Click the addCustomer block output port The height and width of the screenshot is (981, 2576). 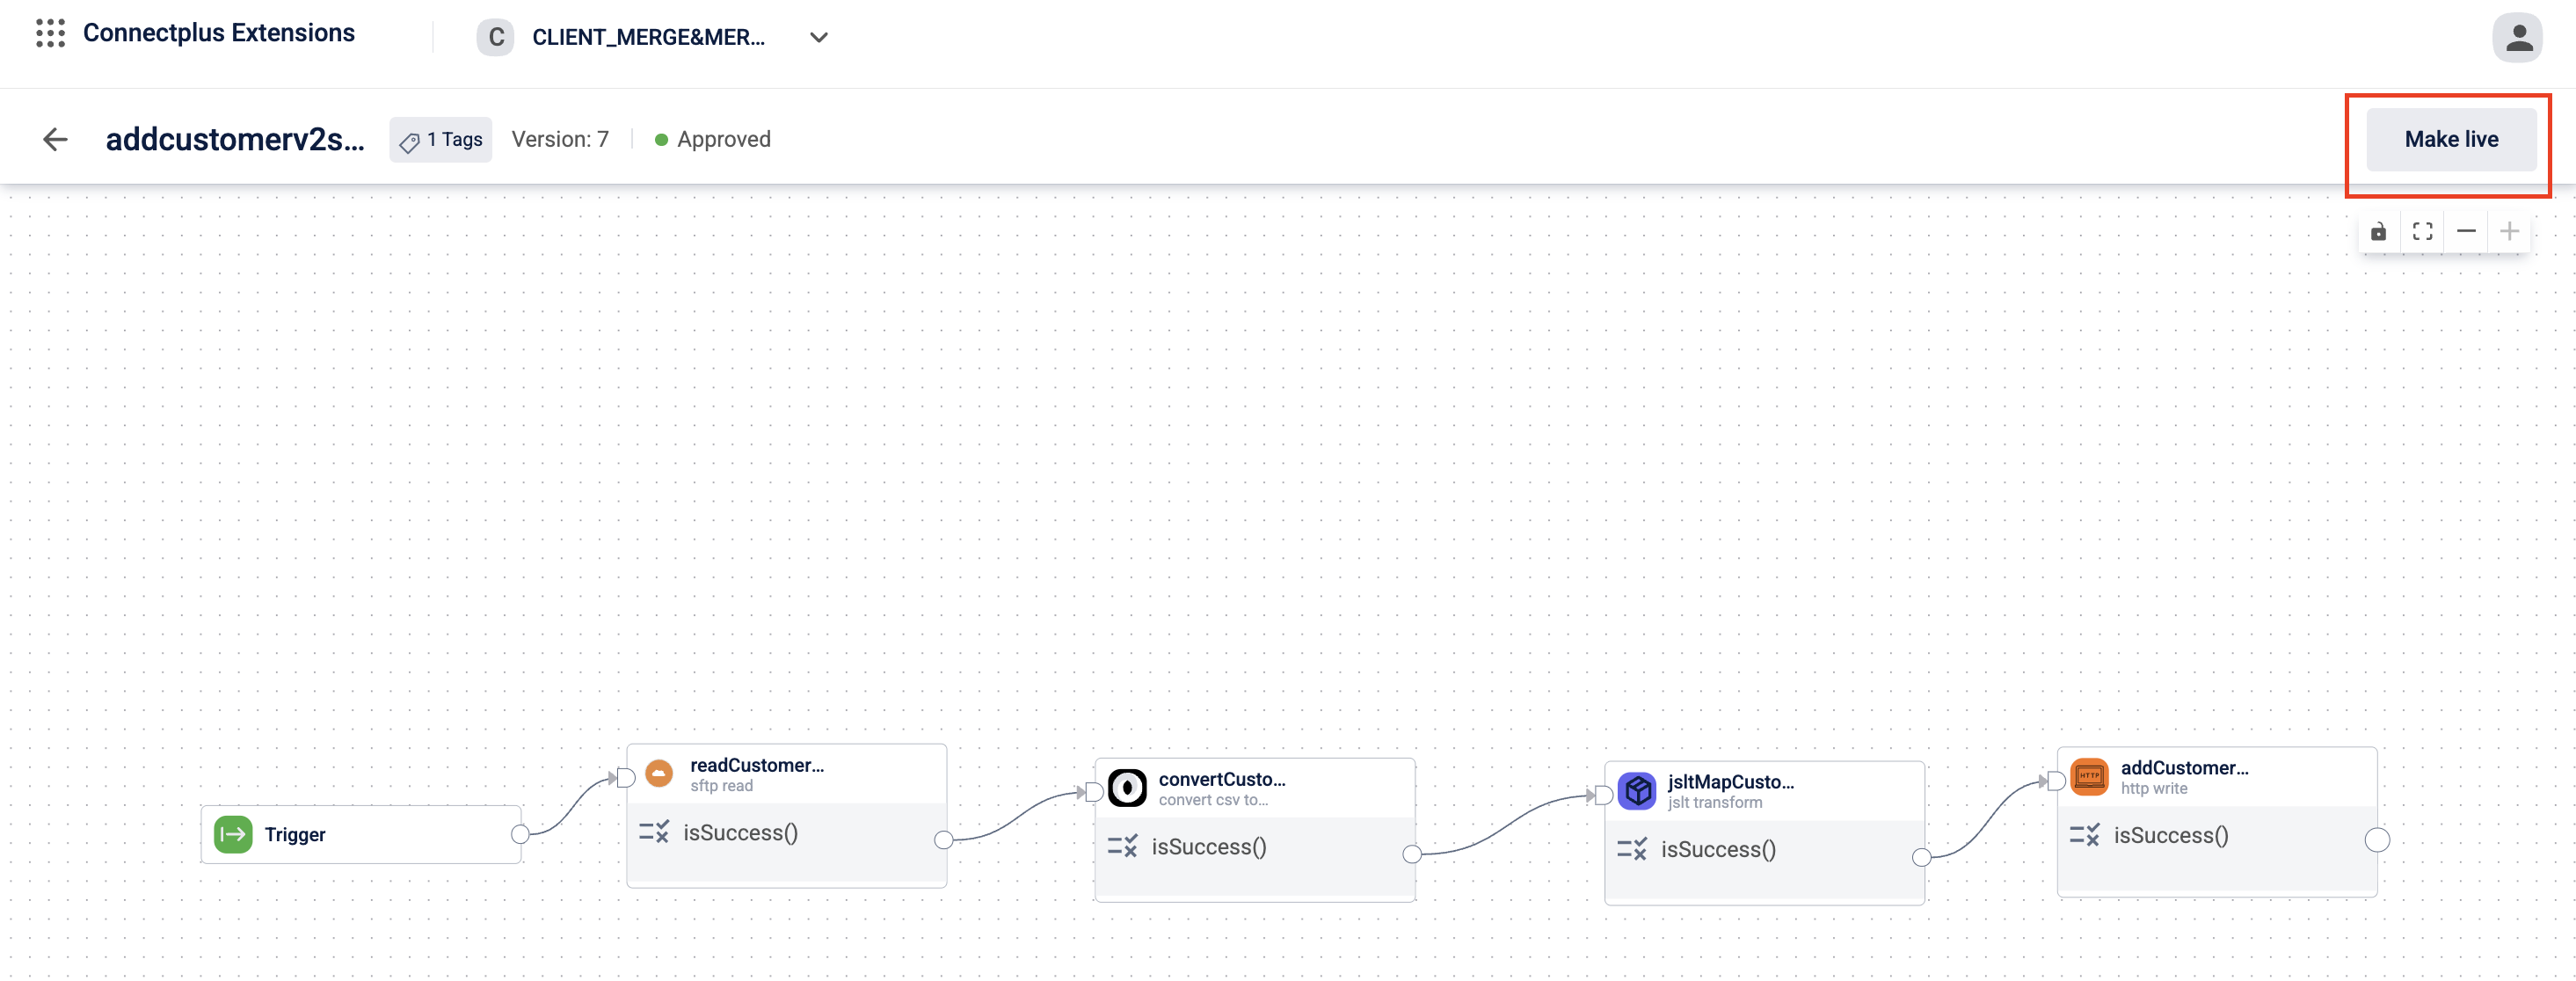click(2377, 840)
